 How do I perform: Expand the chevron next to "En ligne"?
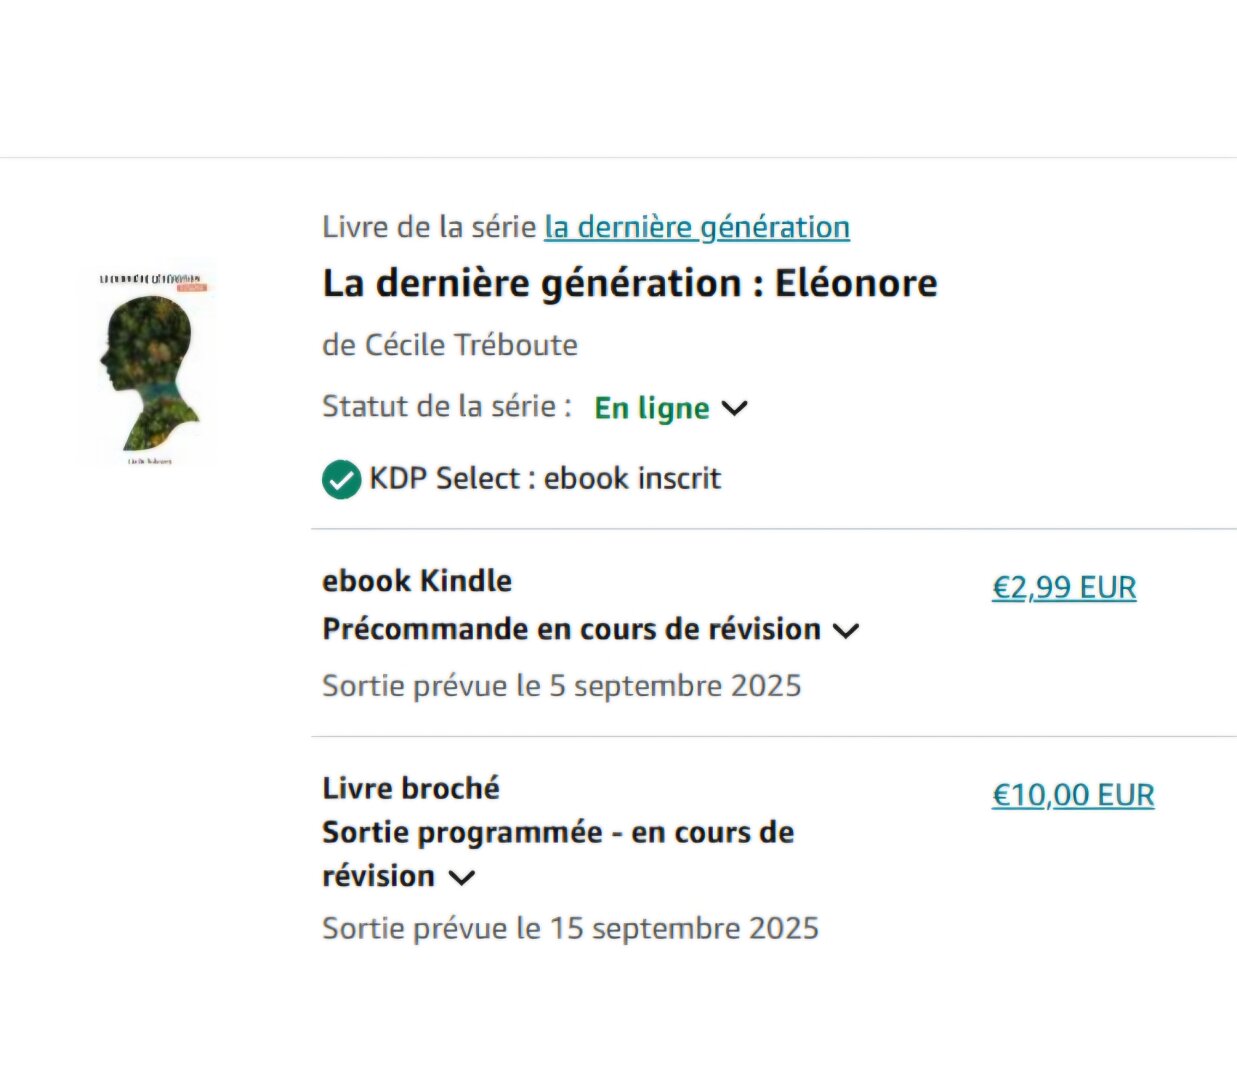click(x=735, y=408)
